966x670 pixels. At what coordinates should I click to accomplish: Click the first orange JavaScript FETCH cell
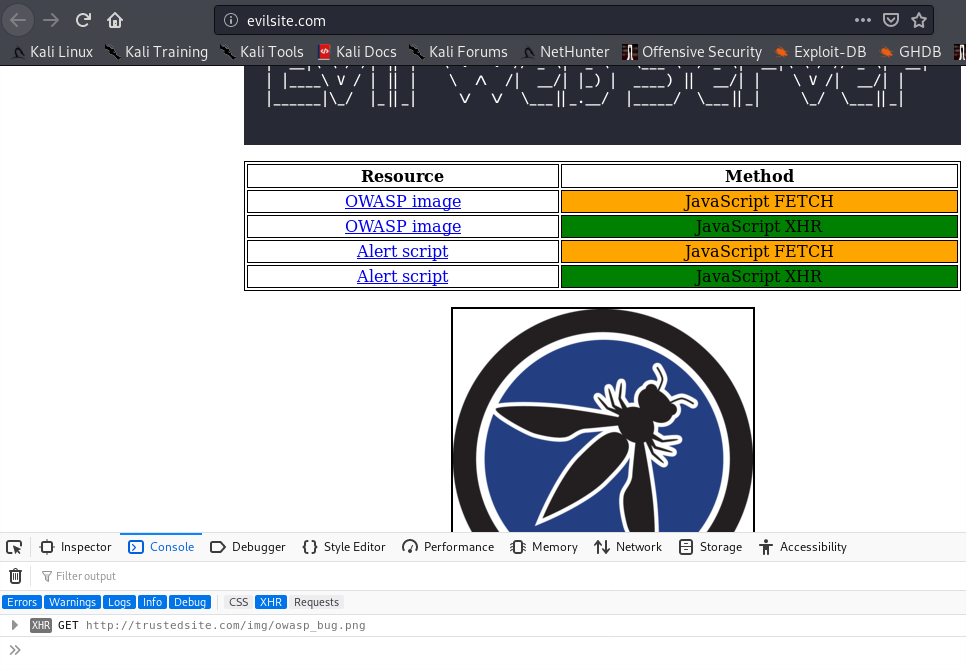(759, 201)
